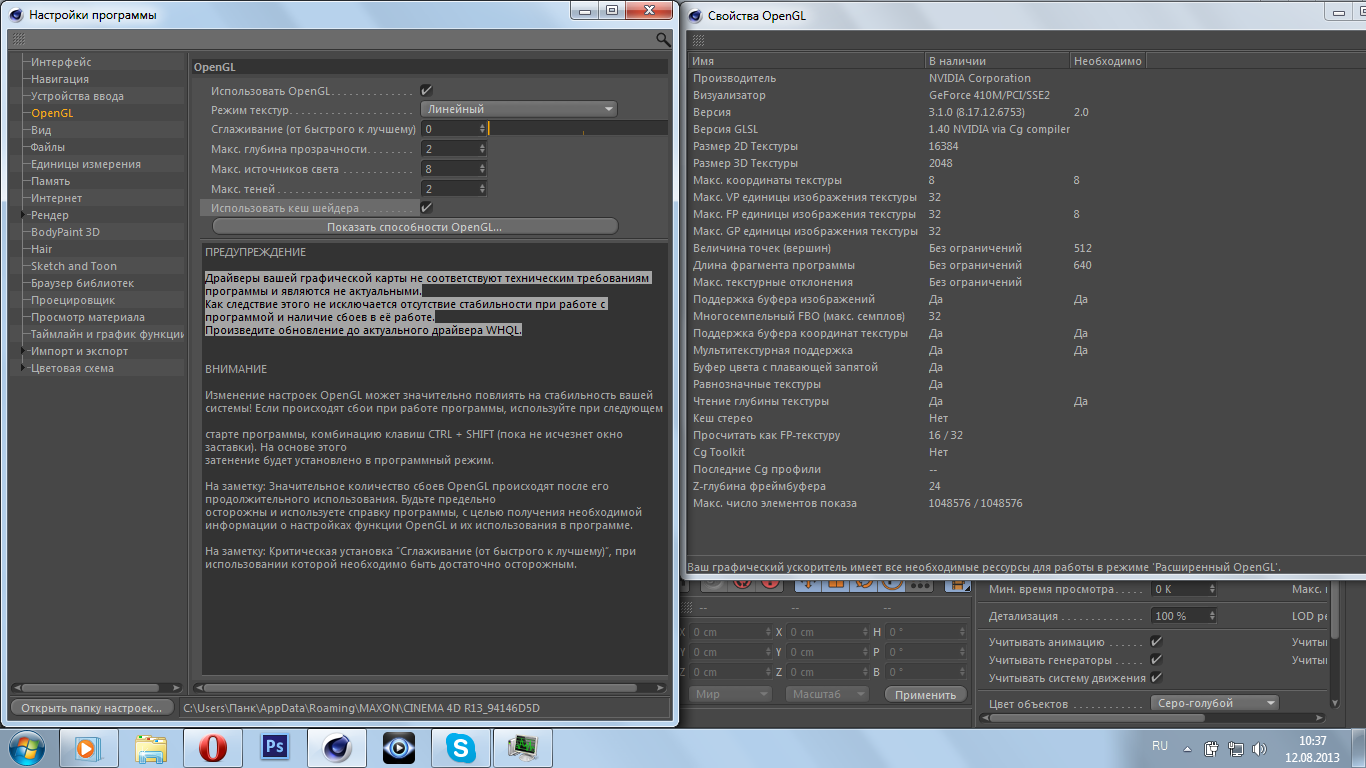
Task: Select 'Интерфейс' in the preferences list
Action: pyautogui.click(x=61, y=62)
